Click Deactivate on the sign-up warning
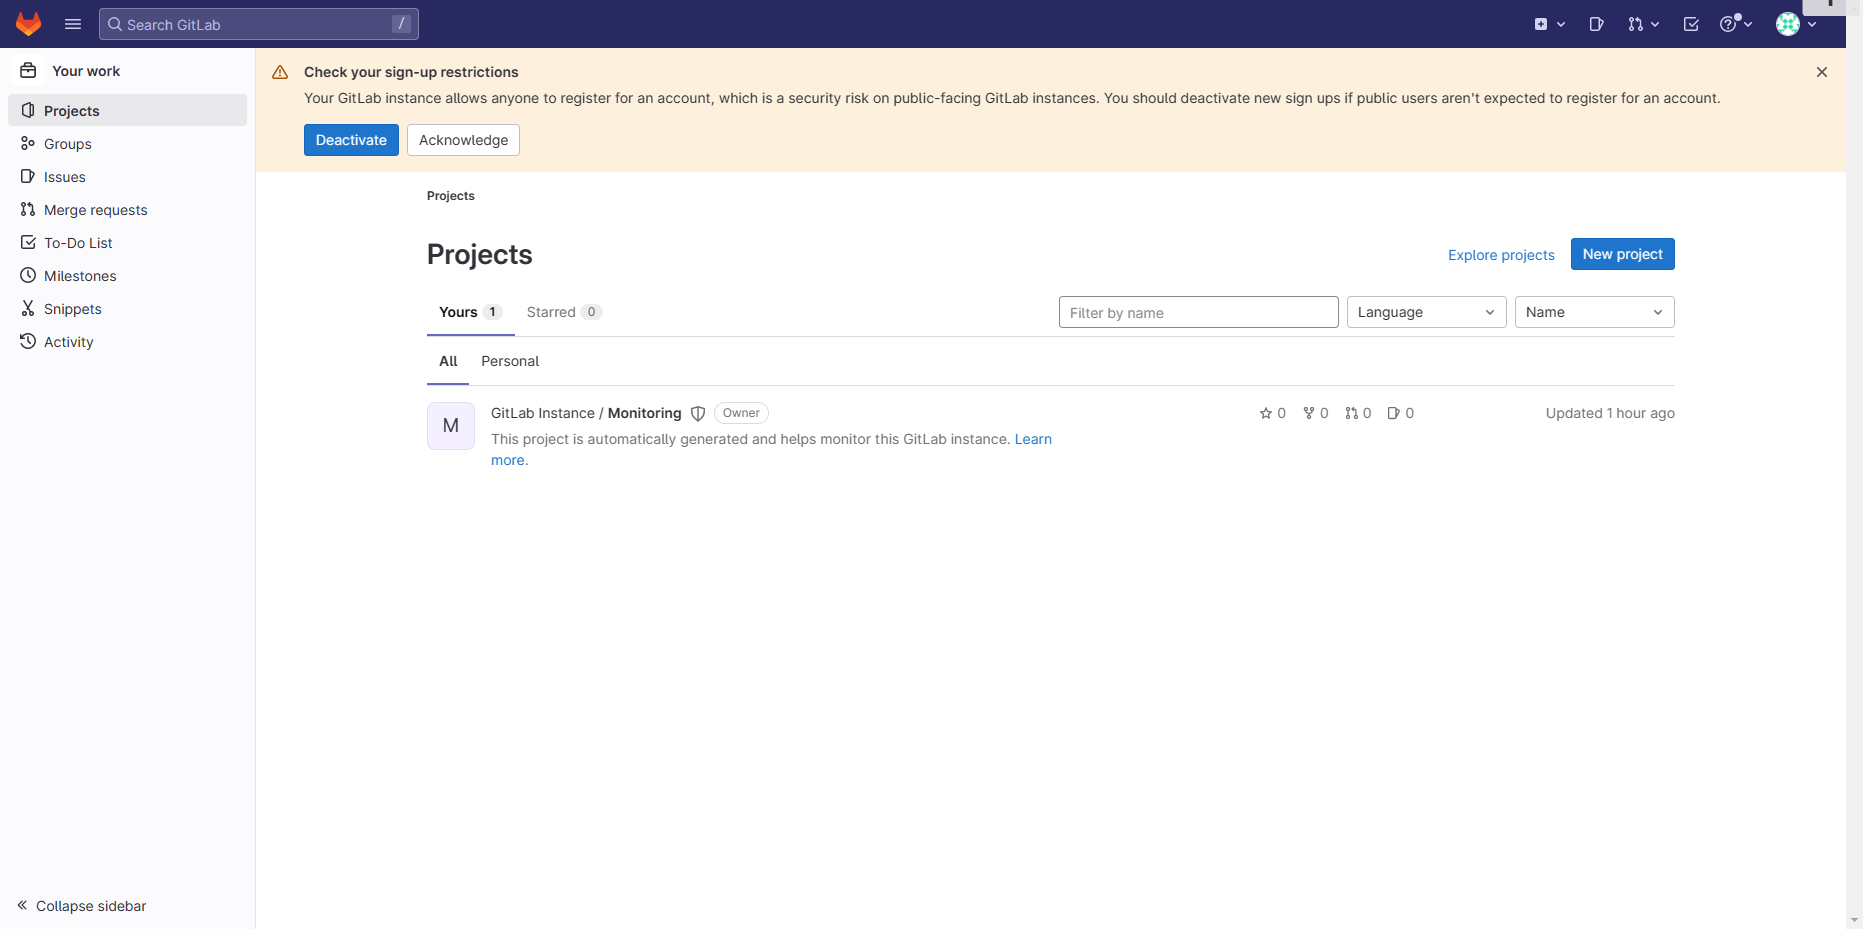 pos(351,140)
